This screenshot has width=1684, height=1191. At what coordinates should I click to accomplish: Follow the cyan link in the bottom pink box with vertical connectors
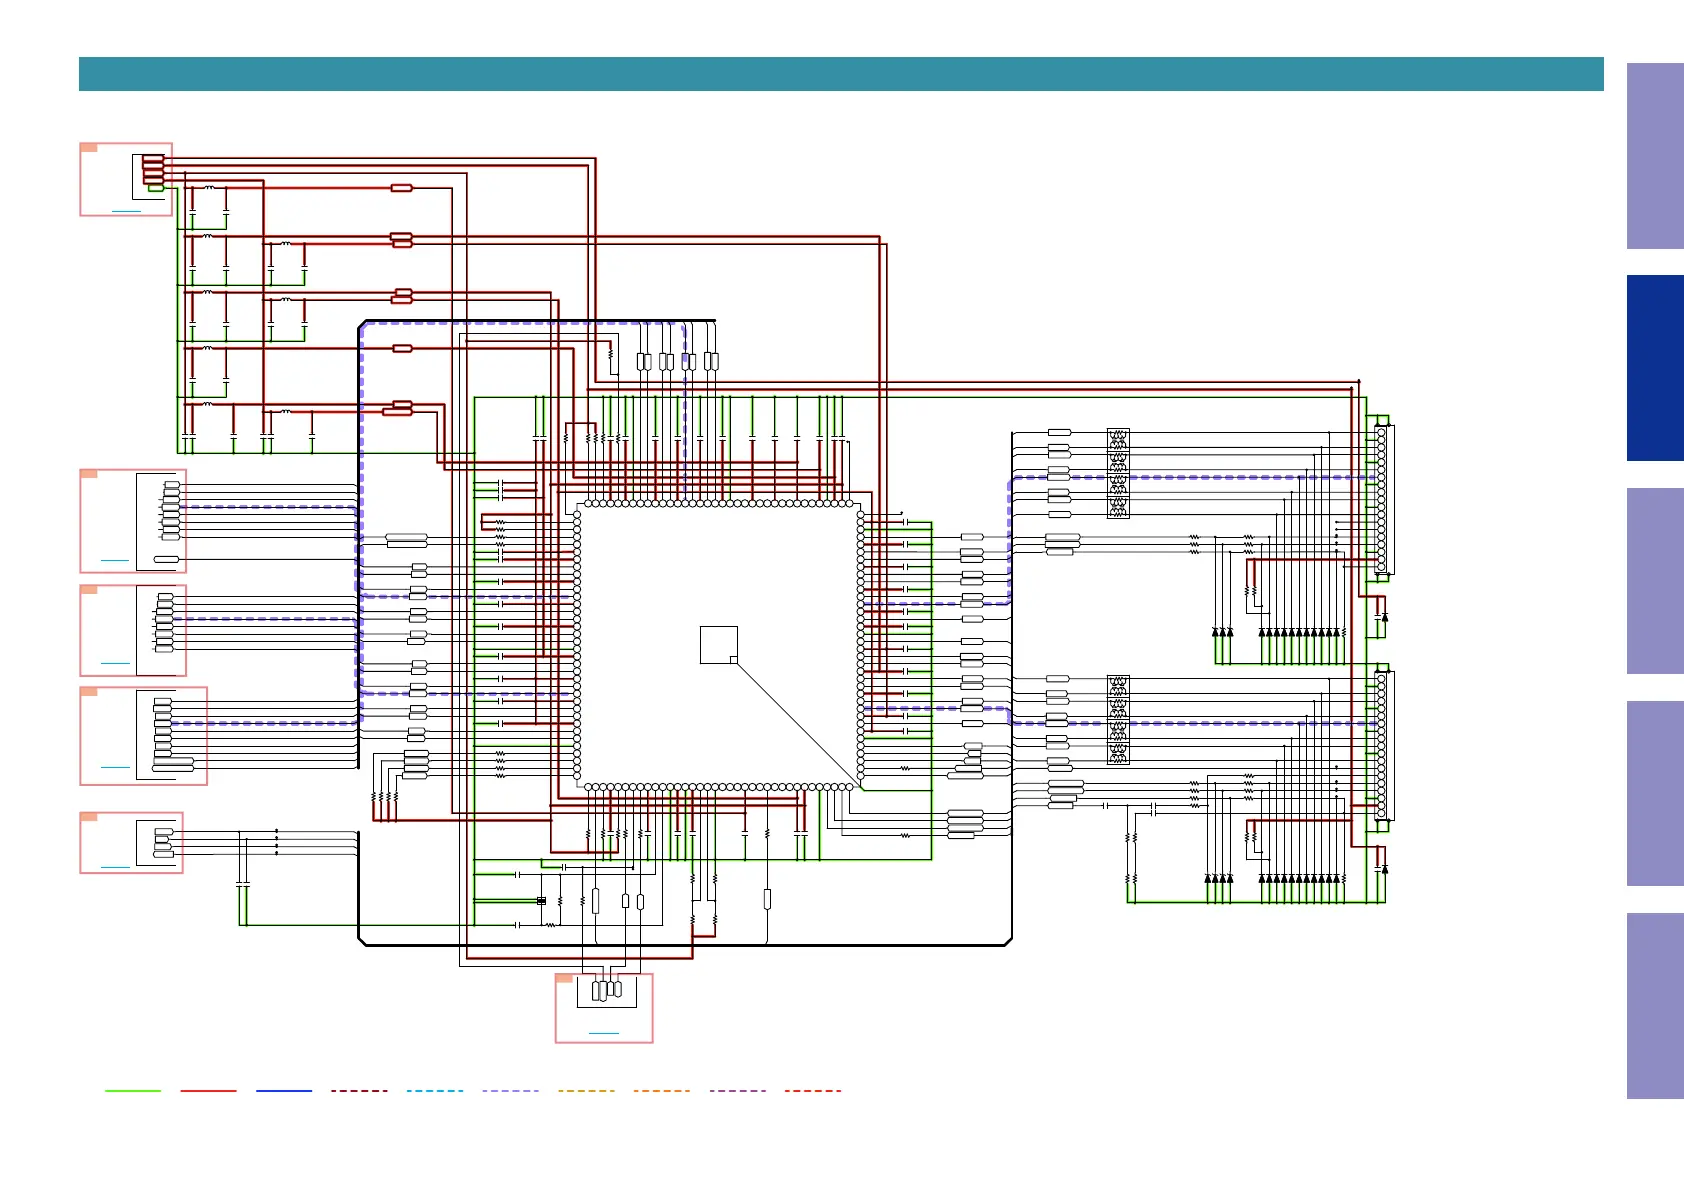coord(604,1033)
